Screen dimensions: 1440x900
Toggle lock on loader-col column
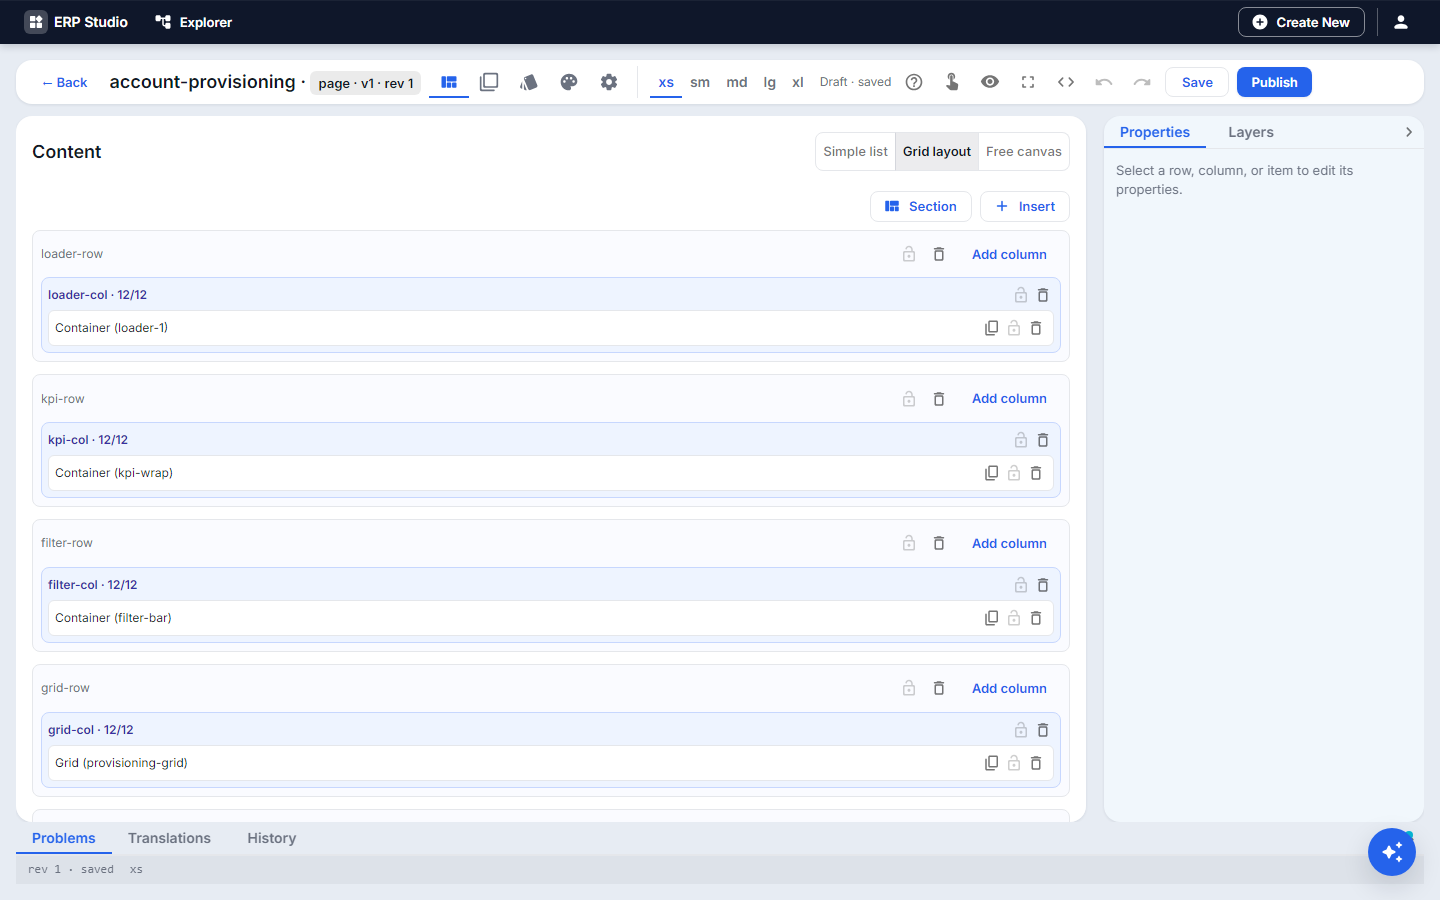pos(1021,295)
